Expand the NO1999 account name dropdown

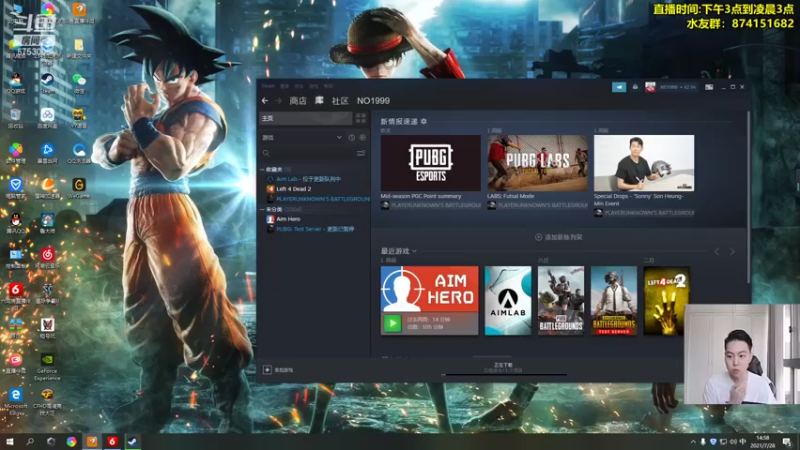(678, 87)
